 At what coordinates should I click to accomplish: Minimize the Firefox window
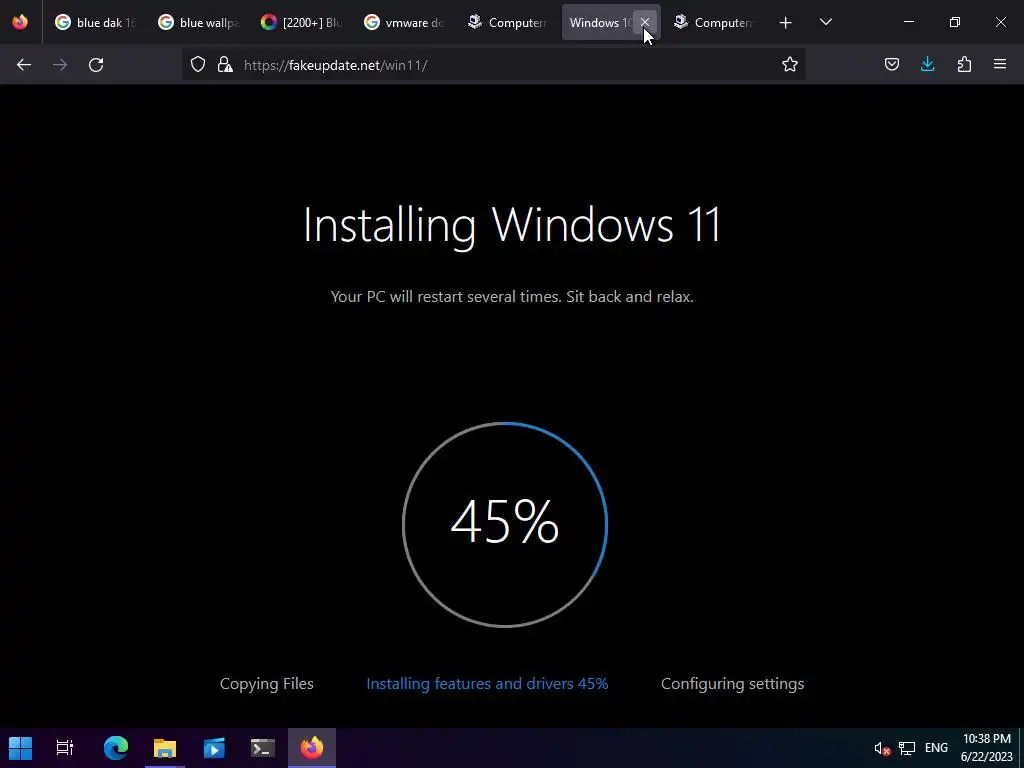(x=908, y=22)
